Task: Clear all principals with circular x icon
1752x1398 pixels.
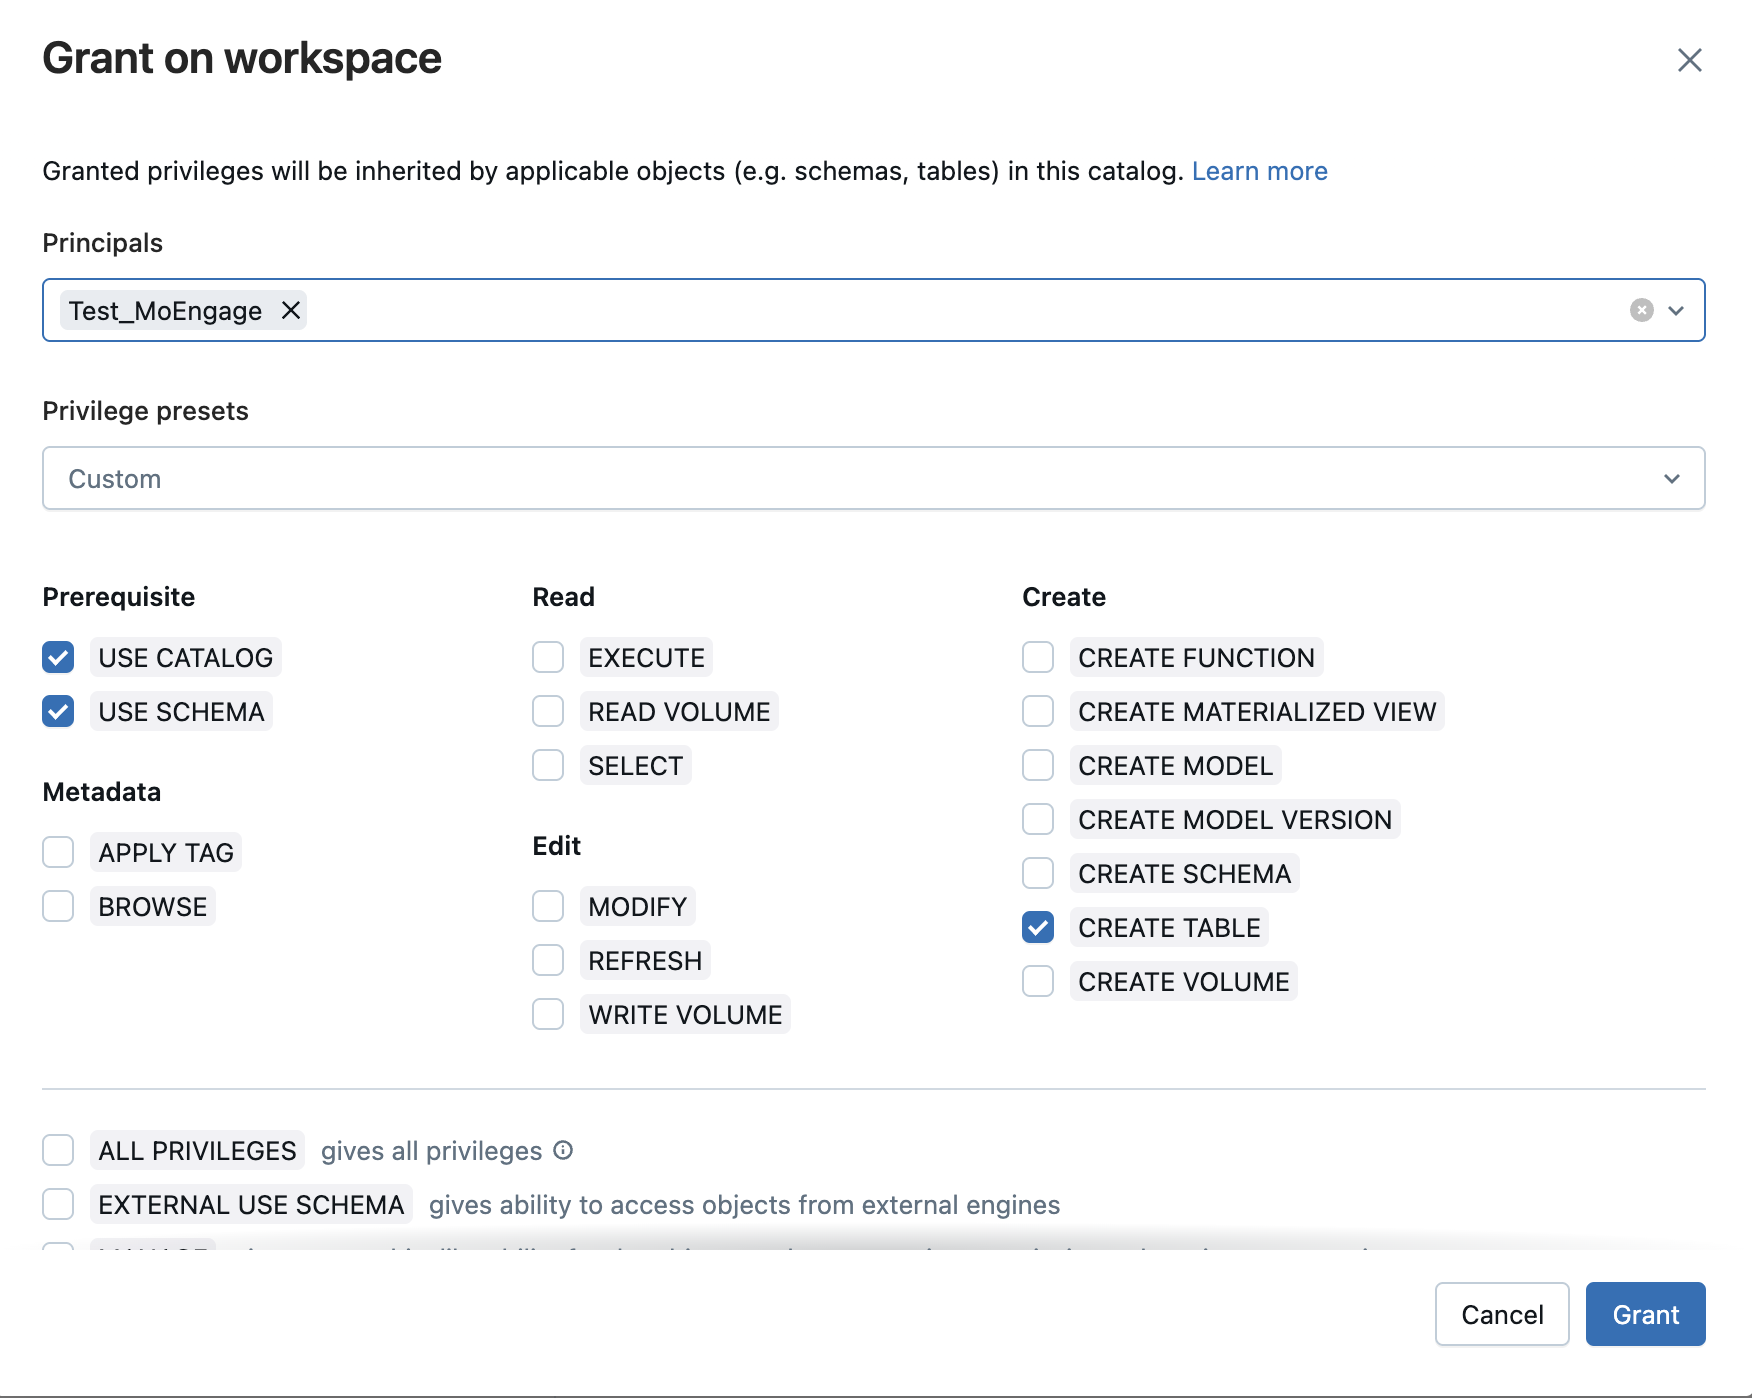Action: (1641, 310)
